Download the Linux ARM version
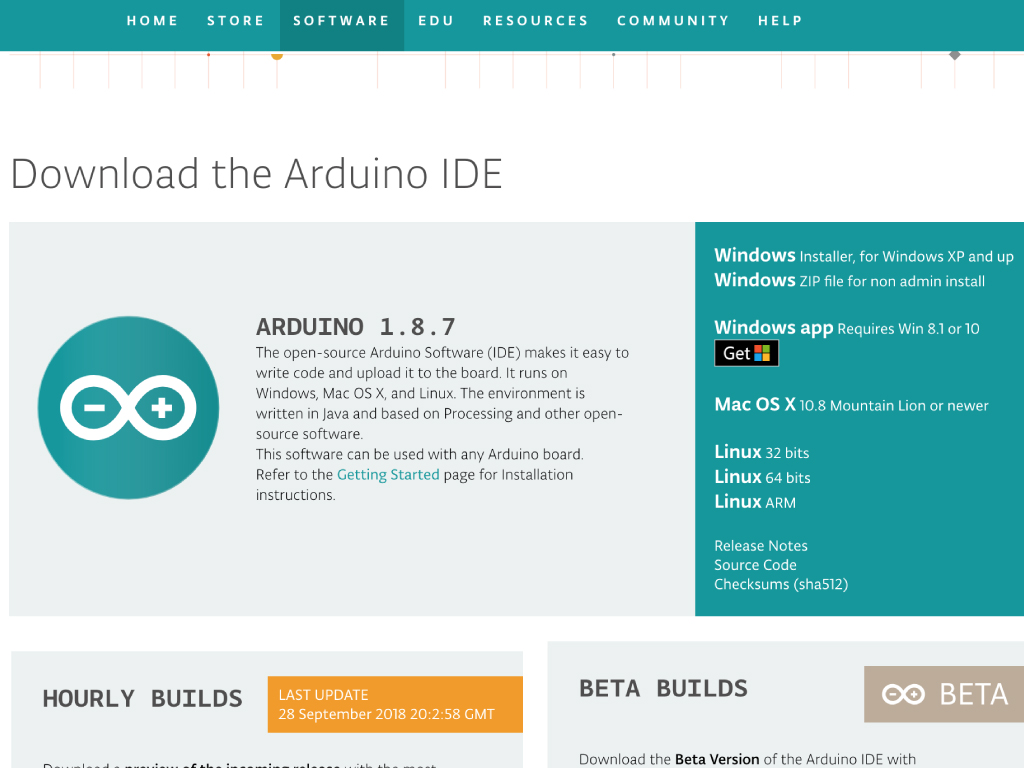This screenshot has height=768, width=1024. point(755,502)
